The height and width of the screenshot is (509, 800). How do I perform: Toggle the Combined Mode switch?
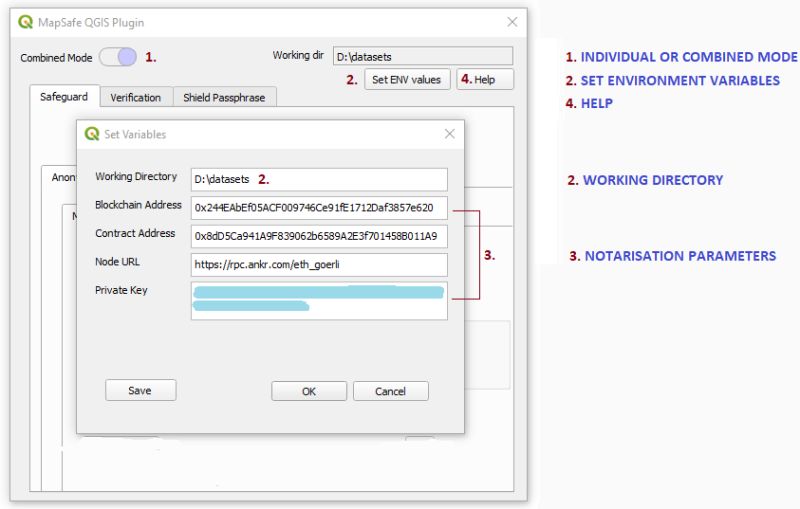118,57
